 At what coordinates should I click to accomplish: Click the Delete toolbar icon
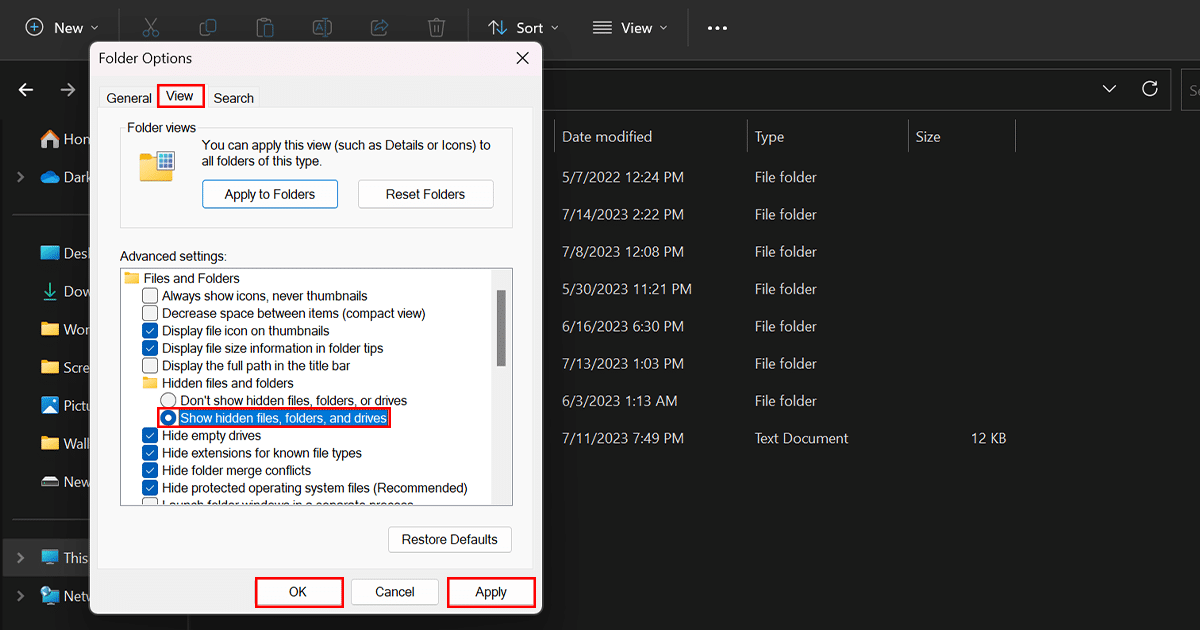[x=436, y=27]
